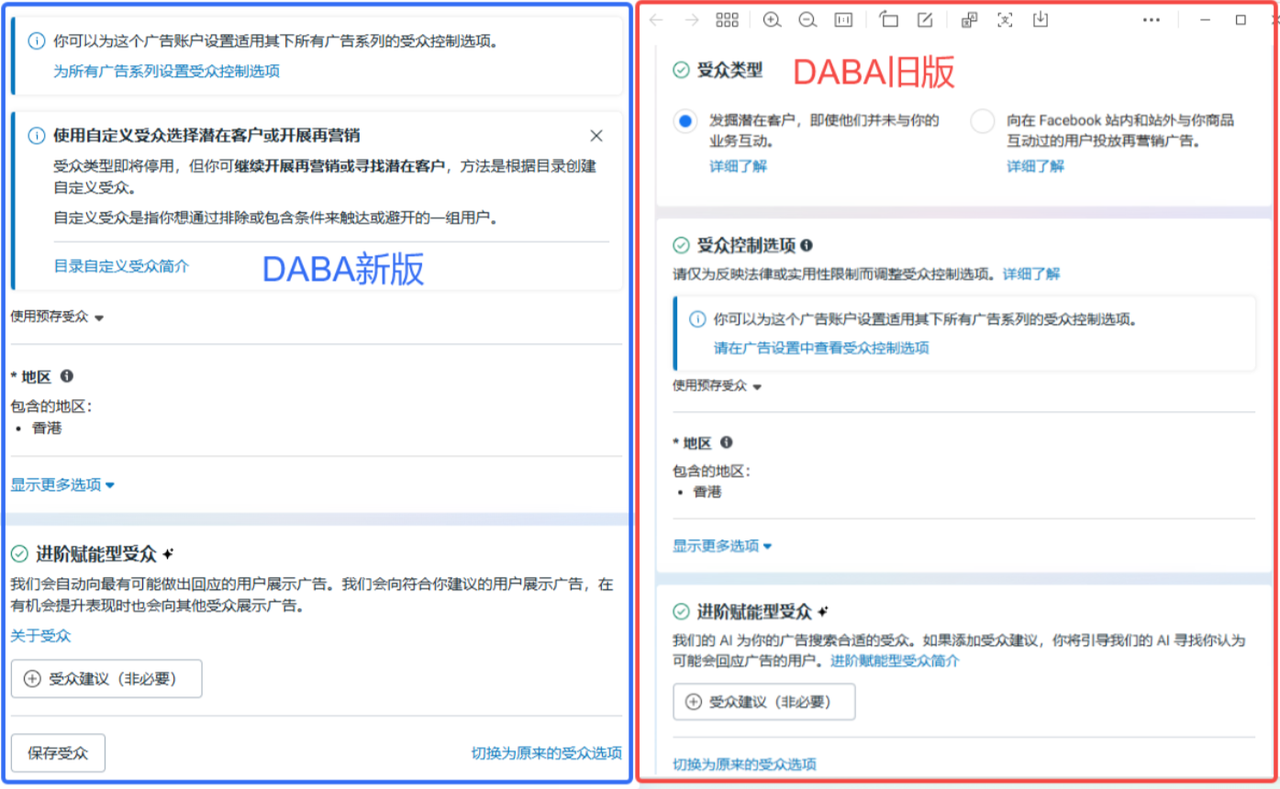Open 使用预存受众 dropdown in DABA新版 panel
This screenshot has width=1280, height=789.
click(x=58, y=317)
